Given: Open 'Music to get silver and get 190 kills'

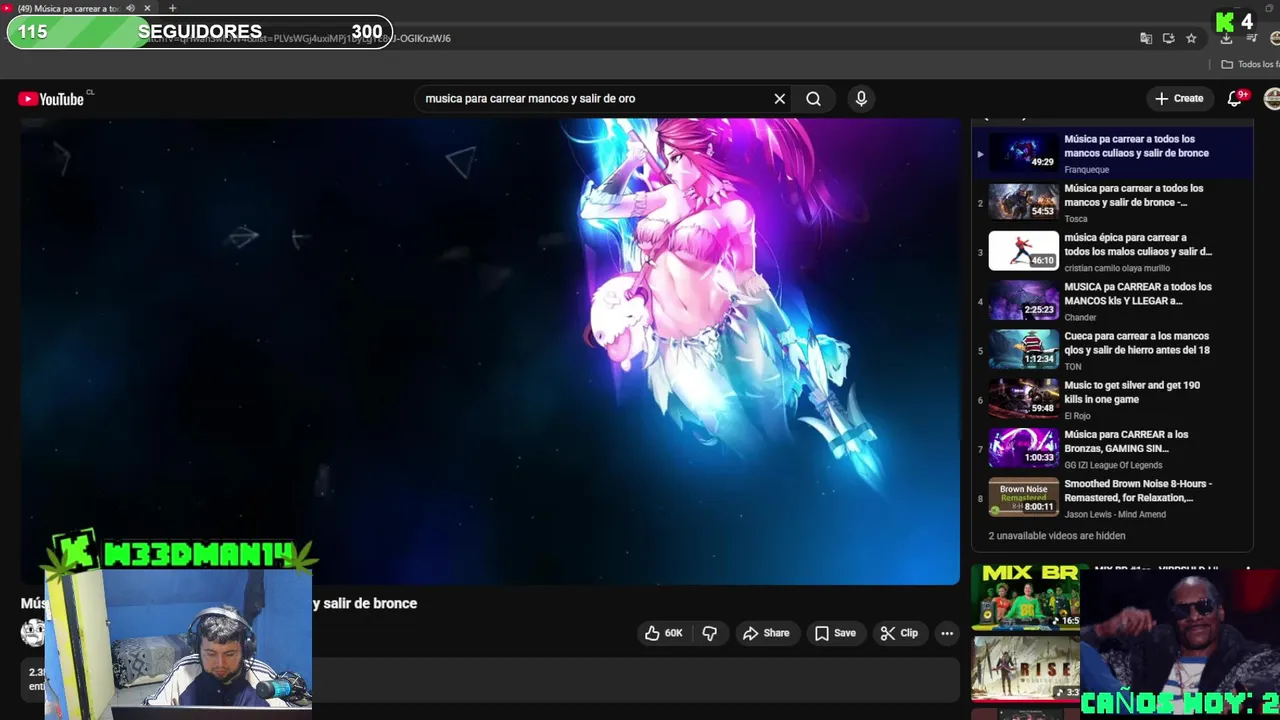Looking at the screenshot, I should pos(1132,392).
